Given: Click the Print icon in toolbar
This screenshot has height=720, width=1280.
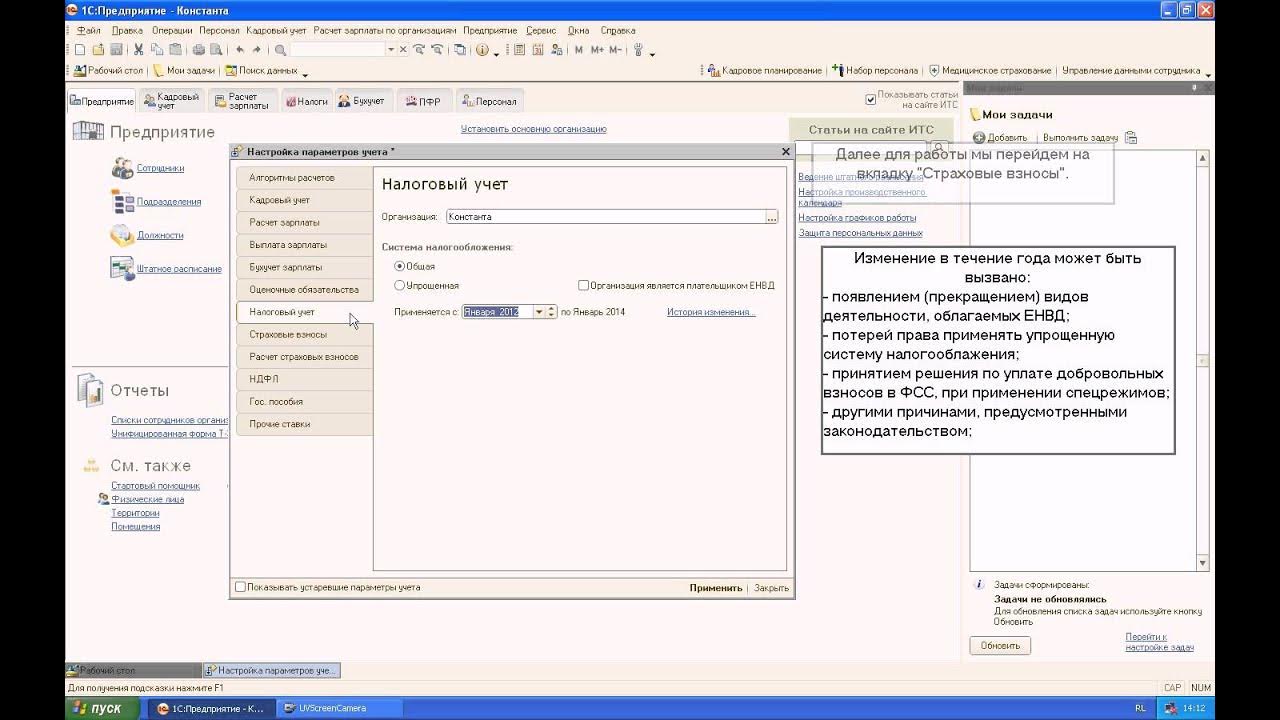Looking at the screenshot, I should tap(199, 49).
